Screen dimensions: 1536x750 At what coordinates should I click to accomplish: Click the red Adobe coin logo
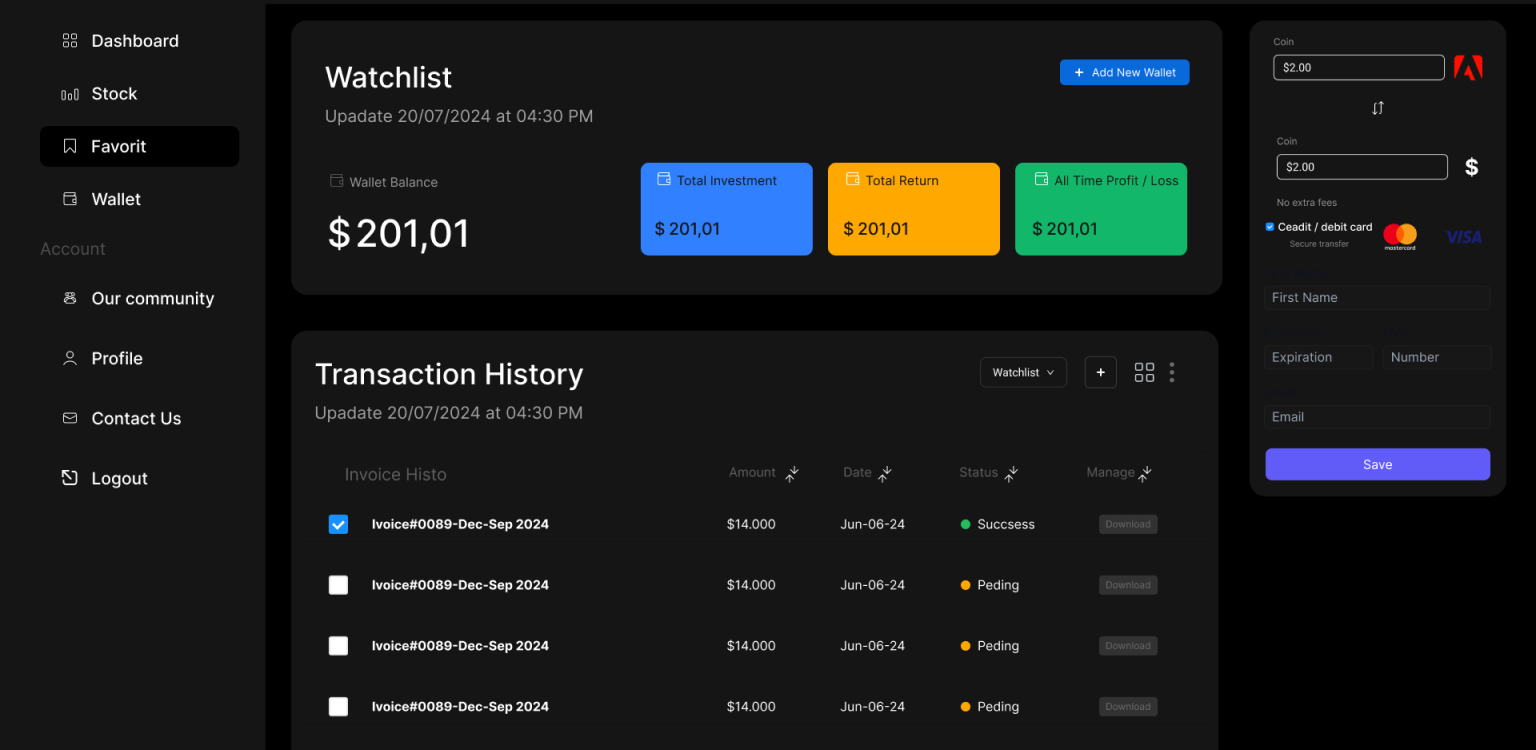[x=1468, y=67]
